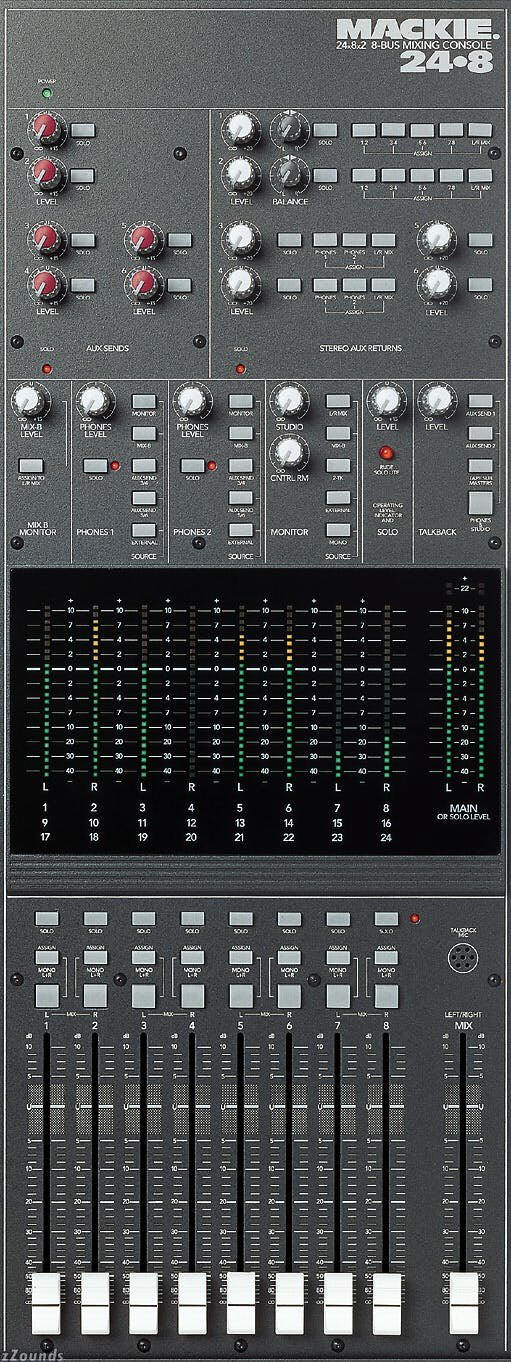Solo submaster 4 above its fader

191,917
